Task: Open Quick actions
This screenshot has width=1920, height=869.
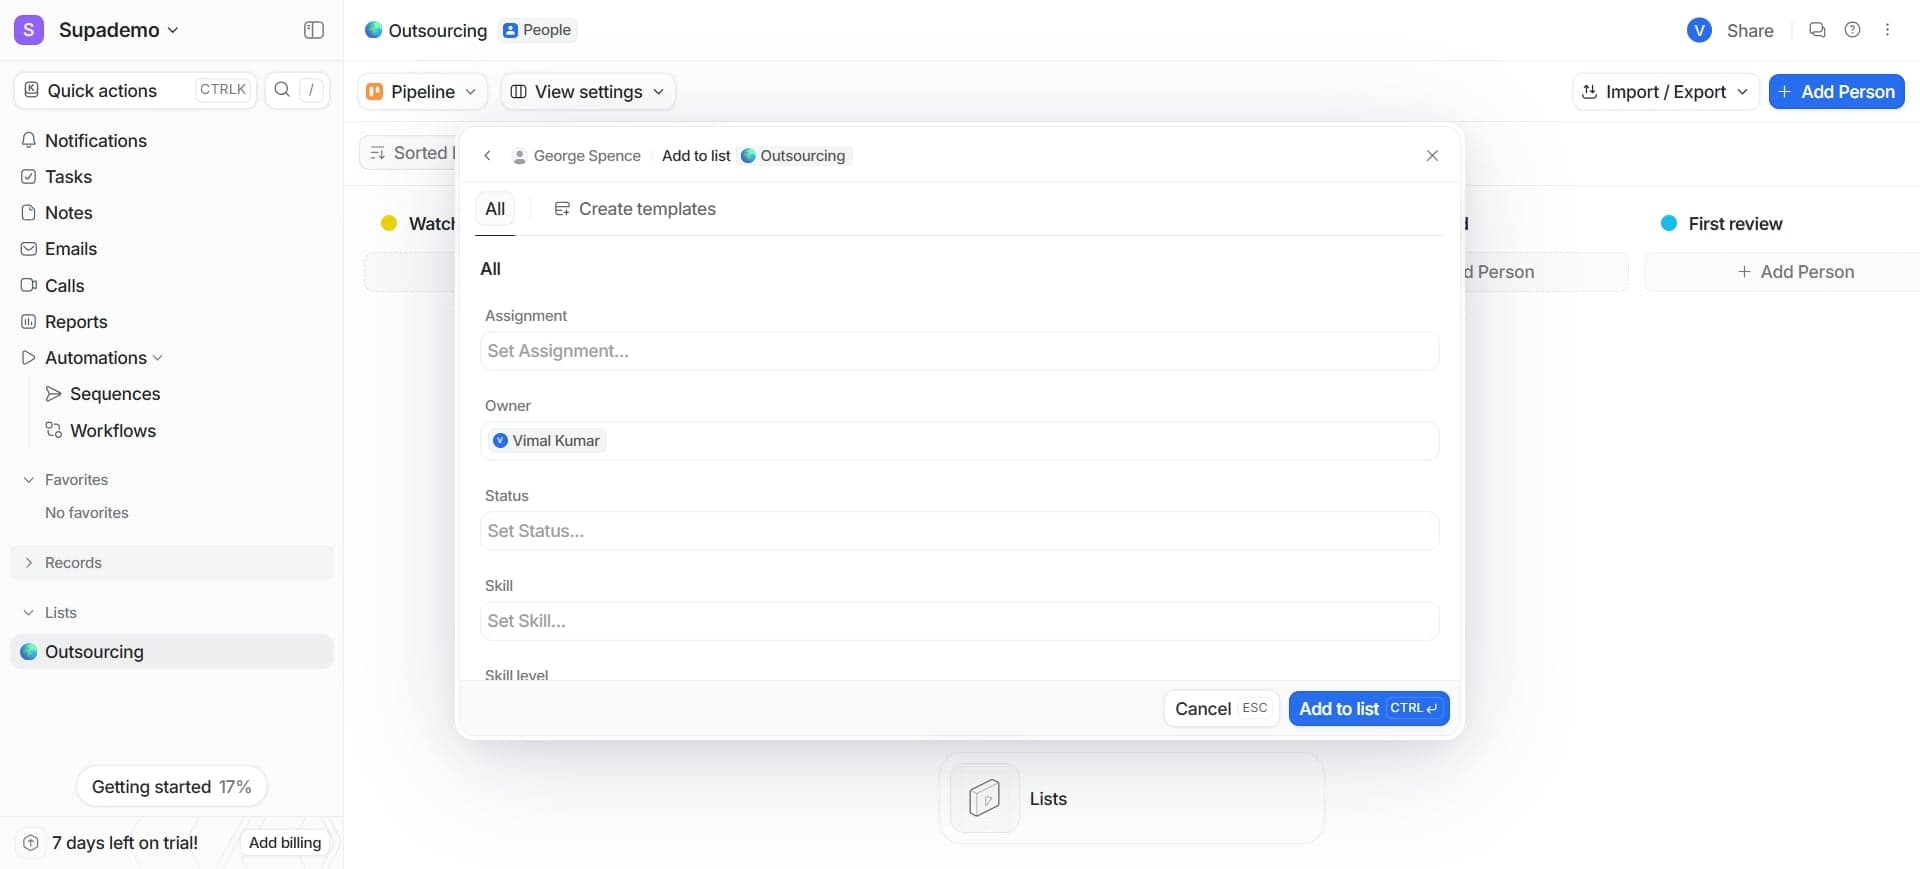Action: 136,90
